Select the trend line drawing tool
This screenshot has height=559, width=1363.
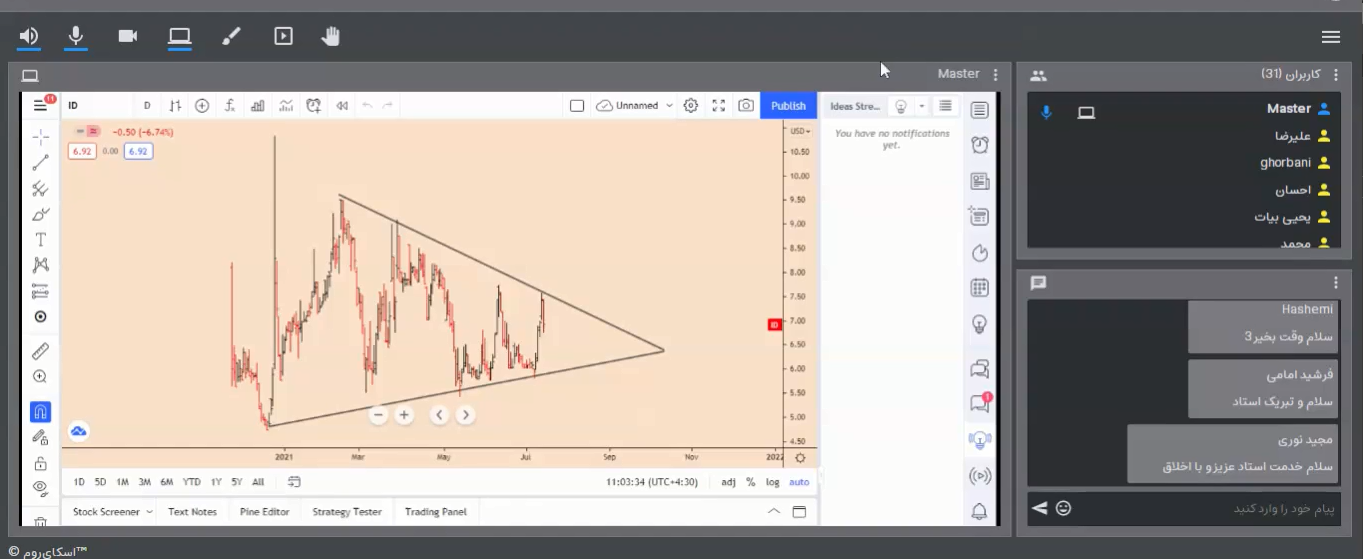point(40,163)
